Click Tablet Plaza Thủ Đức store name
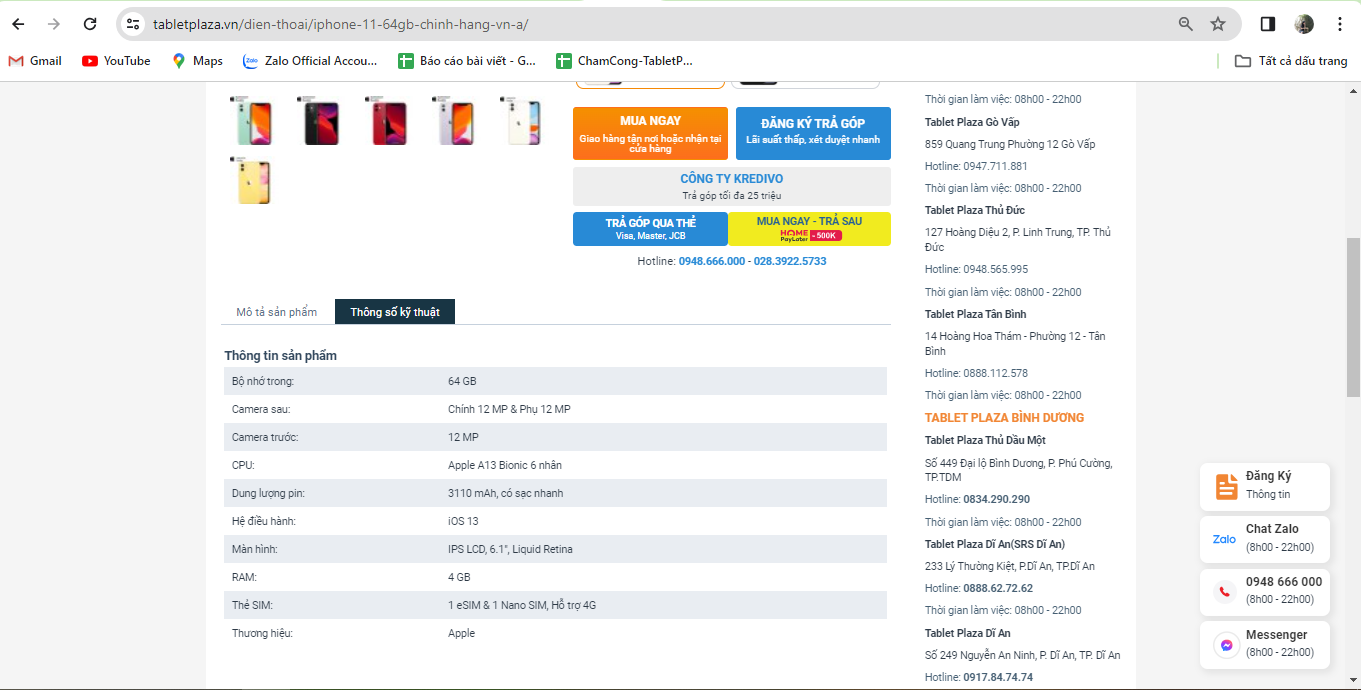The height and width of the screenshot is (690, 1361). tap(975, 210)
